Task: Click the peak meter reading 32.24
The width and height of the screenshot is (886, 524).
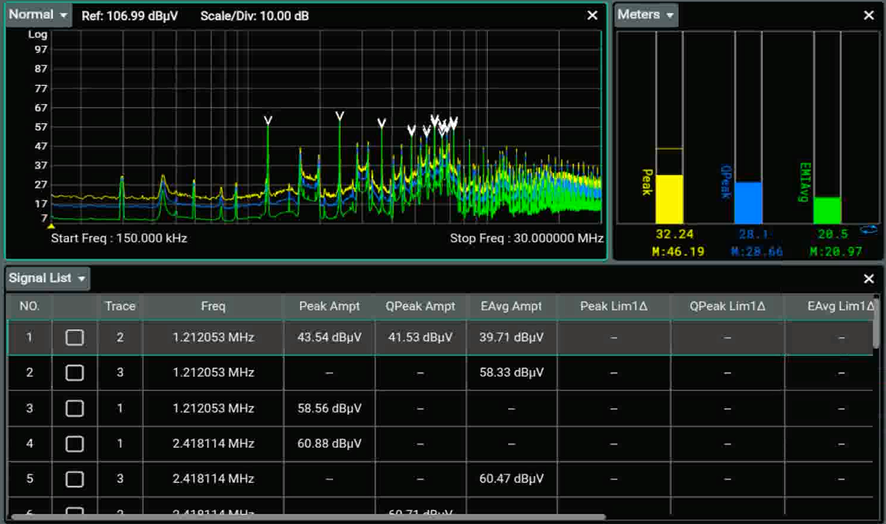Action: [674, 234]
